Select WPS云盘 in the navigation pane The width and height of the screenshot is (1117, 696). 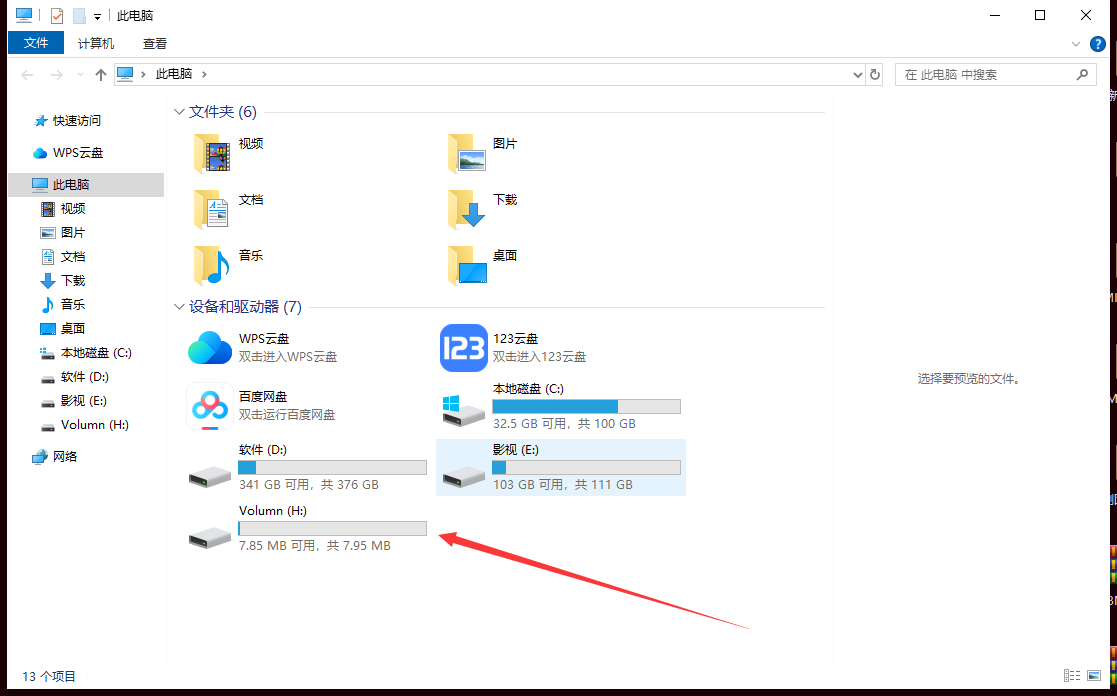coord(78,153)
